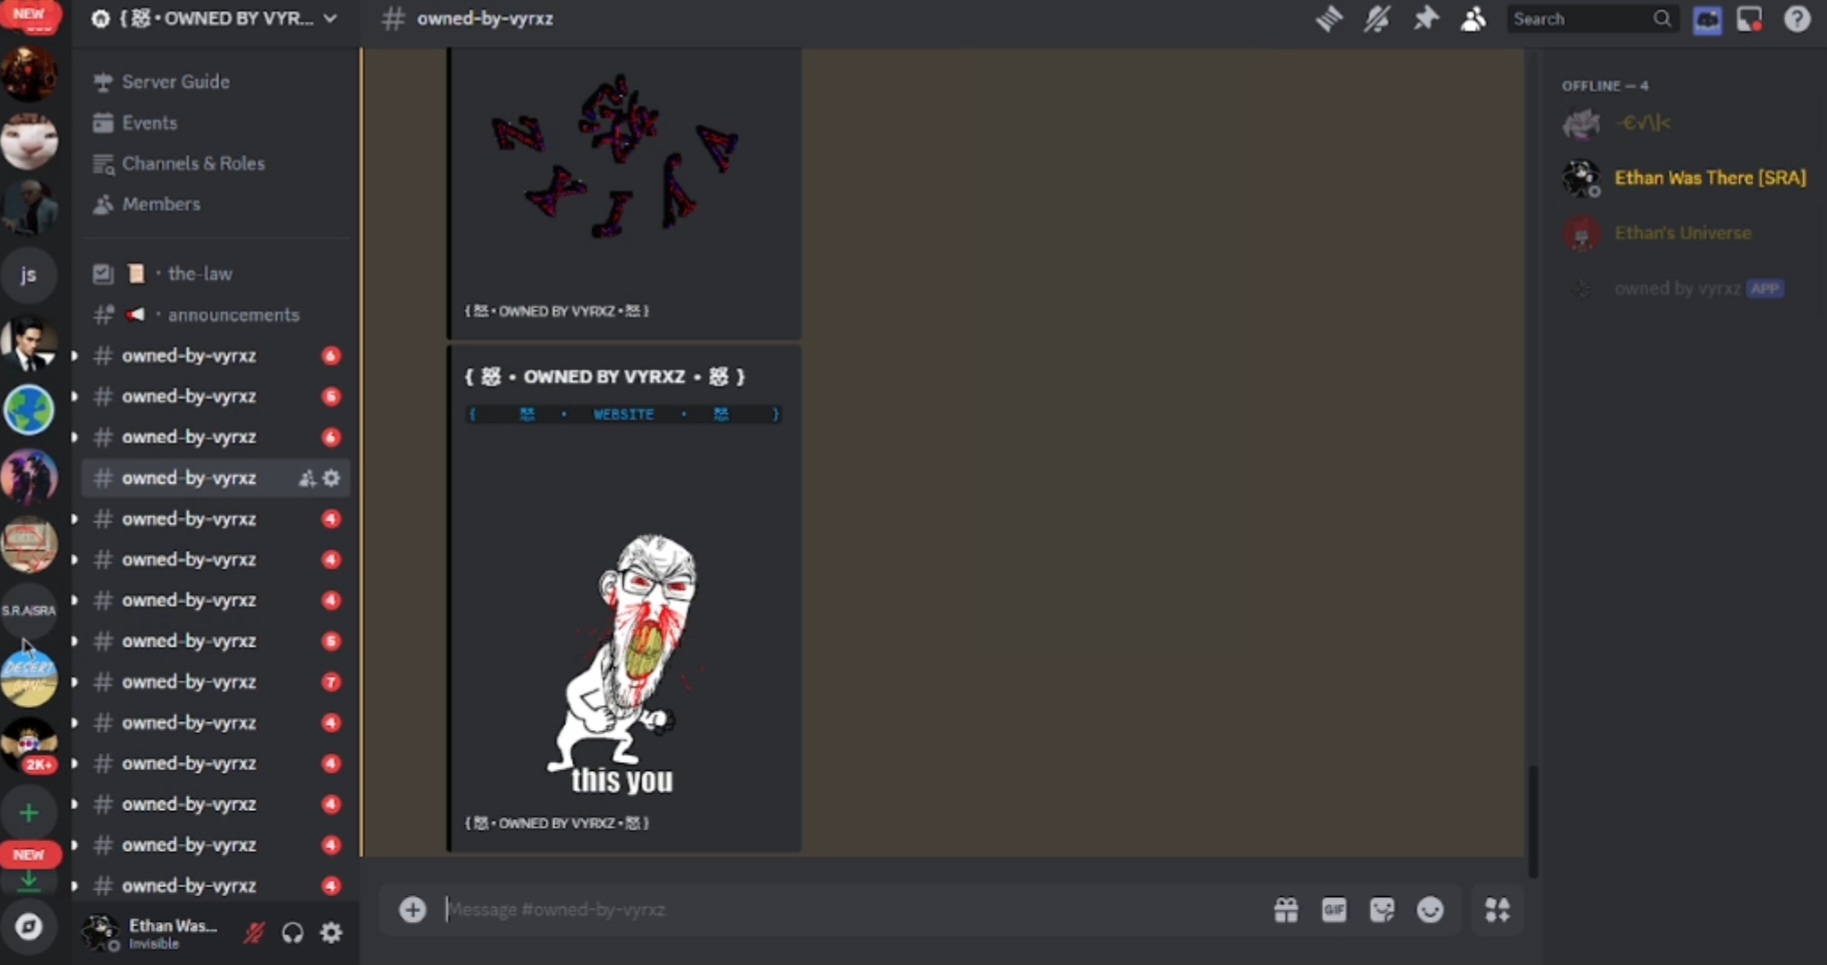Open the emoji picker
The width and height of the screenshot is (1827, 965).
pos(1430,910)
